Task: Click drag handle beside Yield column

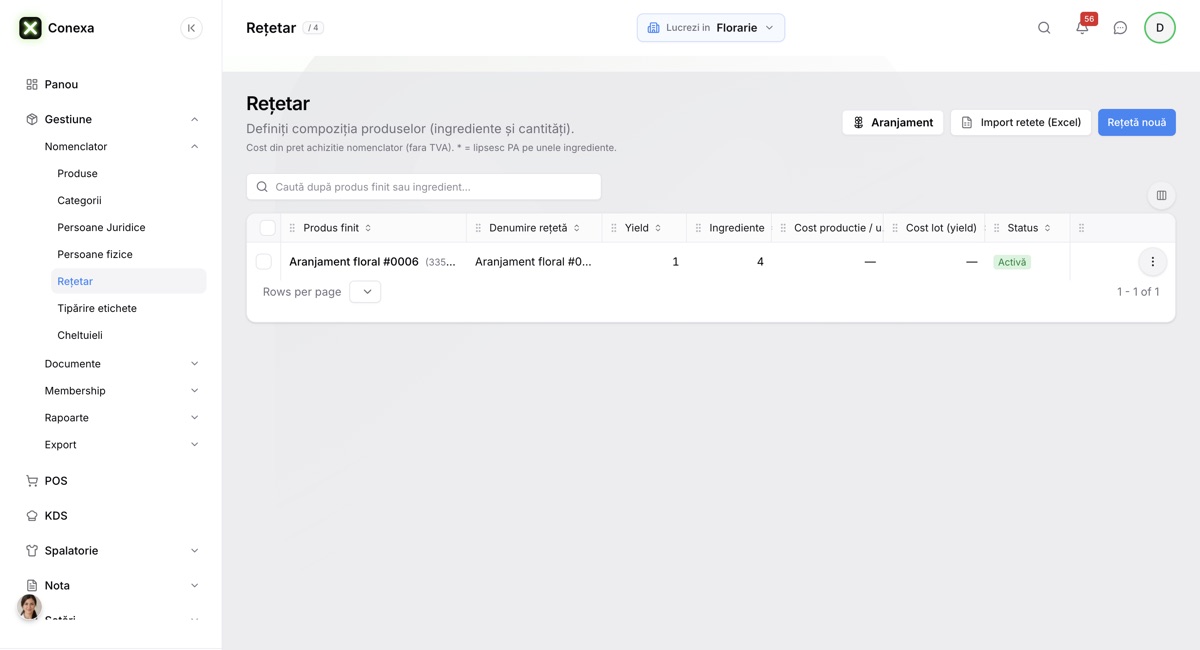Action: point(614,228)
